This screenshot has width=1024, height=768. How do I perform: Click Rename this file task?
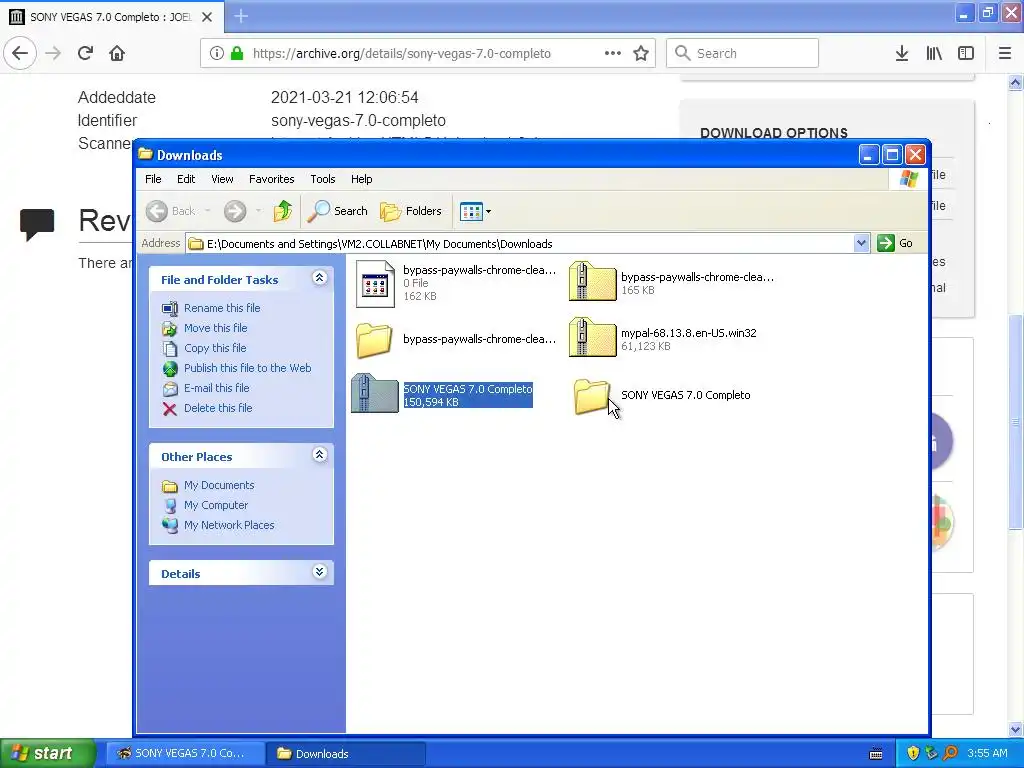coord(221,308)
